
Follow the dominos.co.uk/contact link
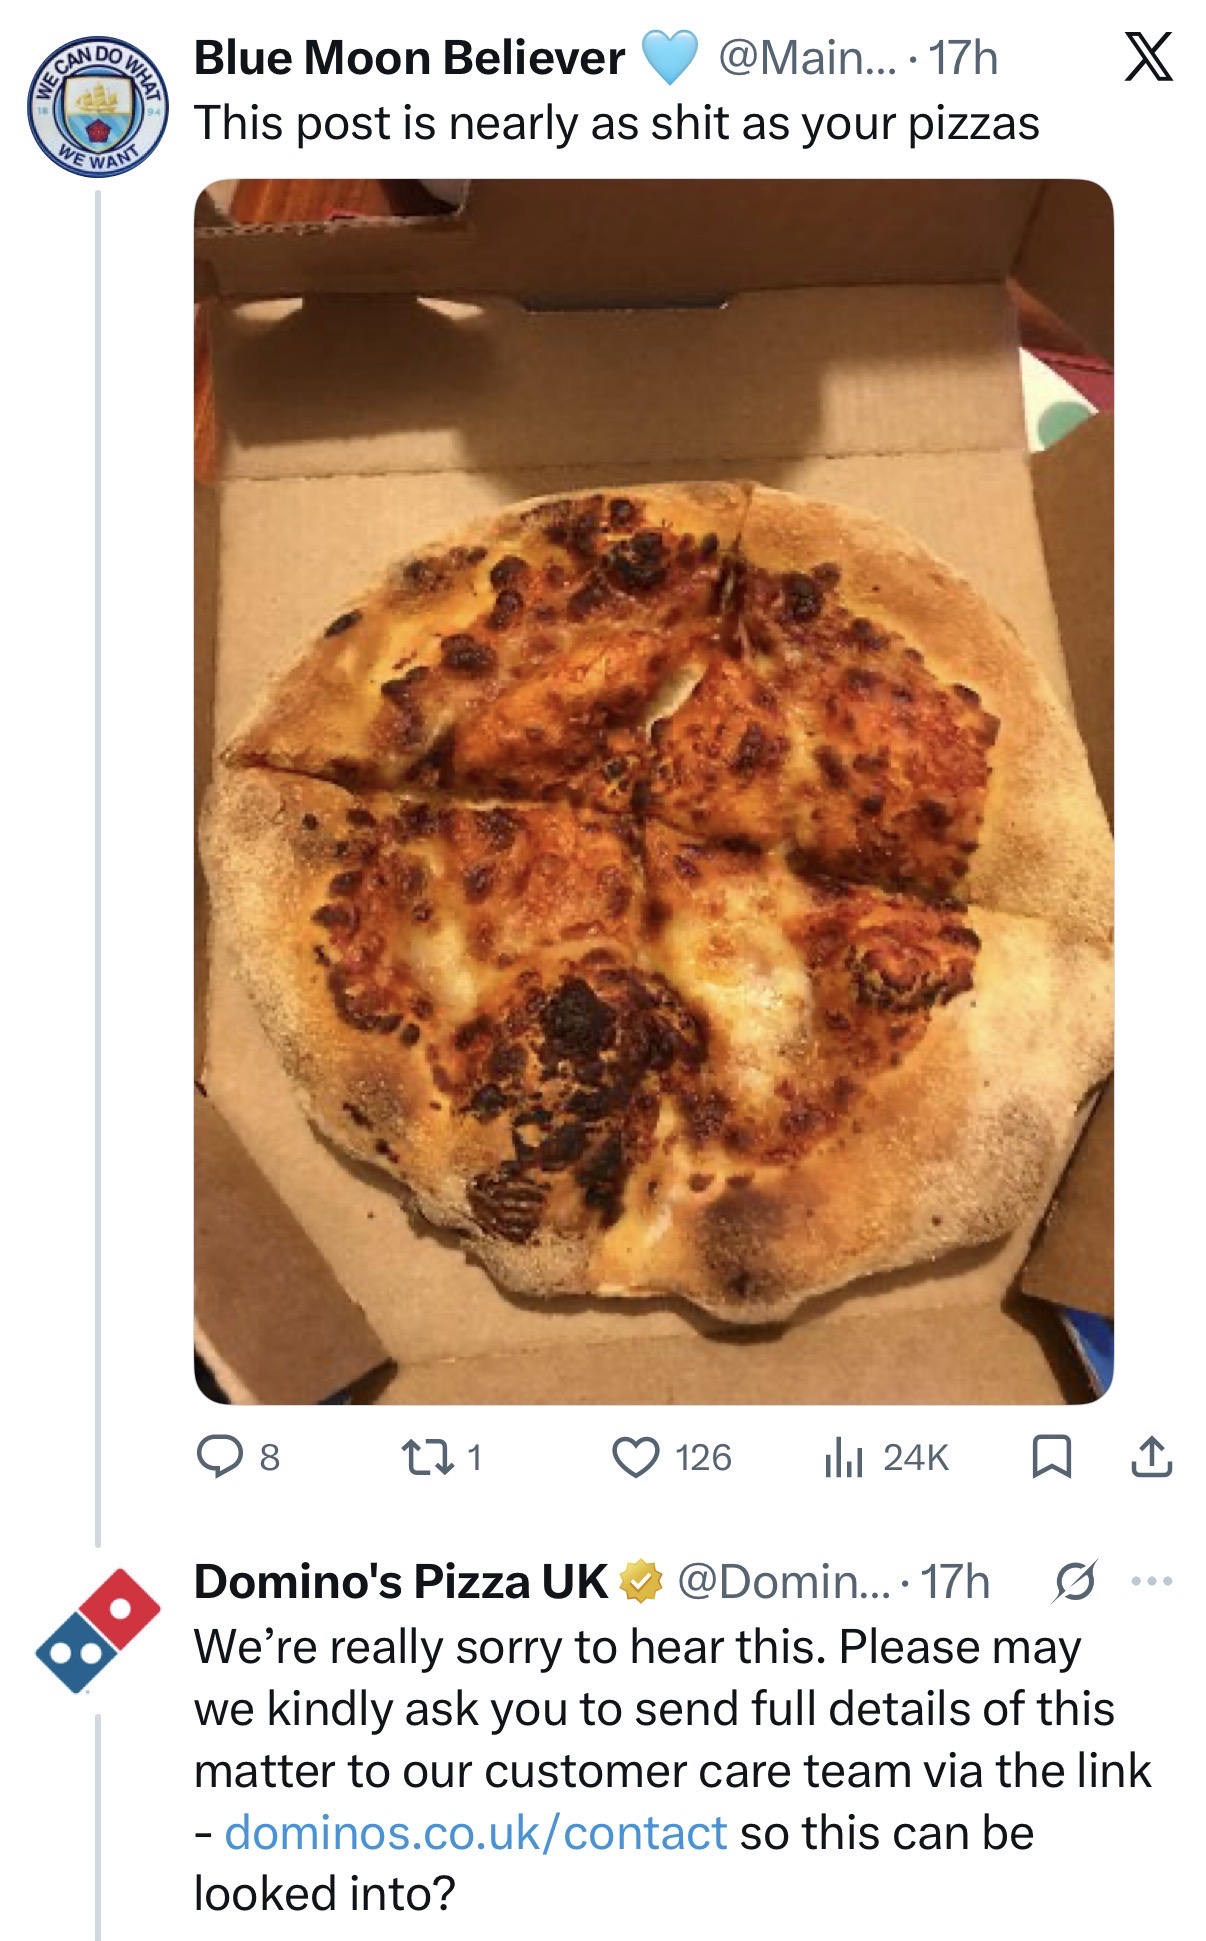pos(475,1833)
